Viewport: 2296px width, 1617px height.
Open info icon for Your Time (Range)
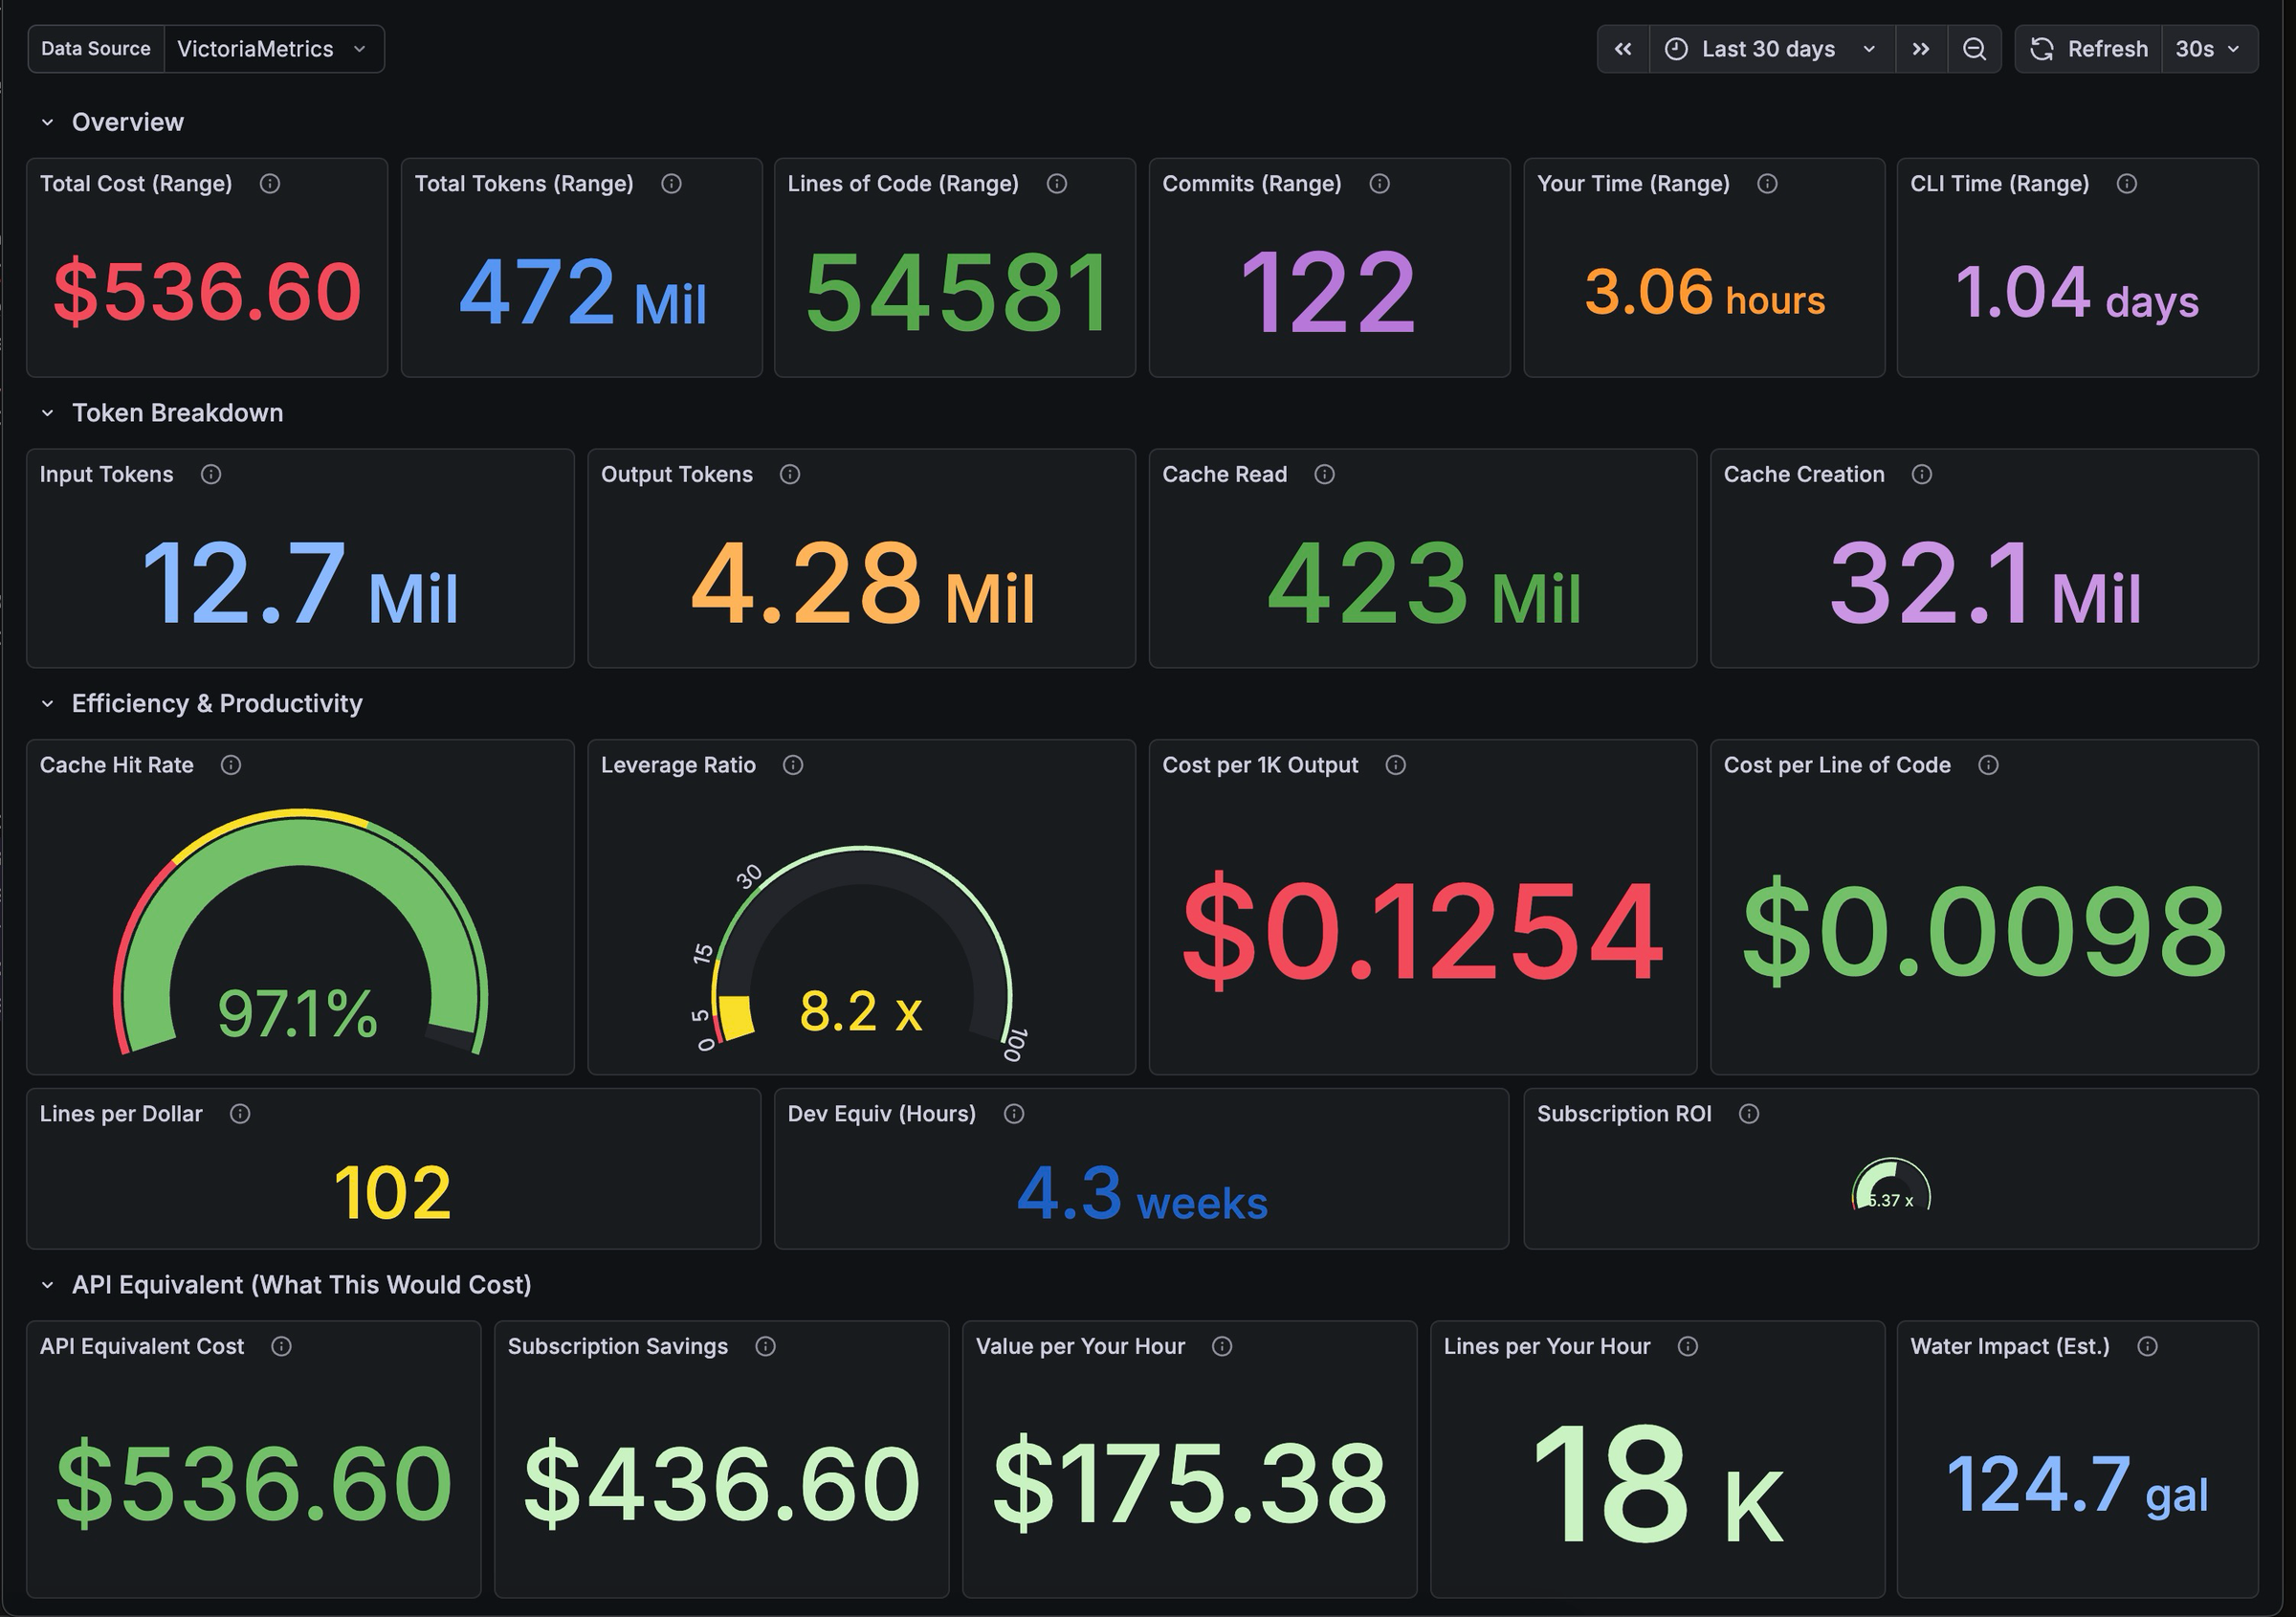pos(1767,184)
